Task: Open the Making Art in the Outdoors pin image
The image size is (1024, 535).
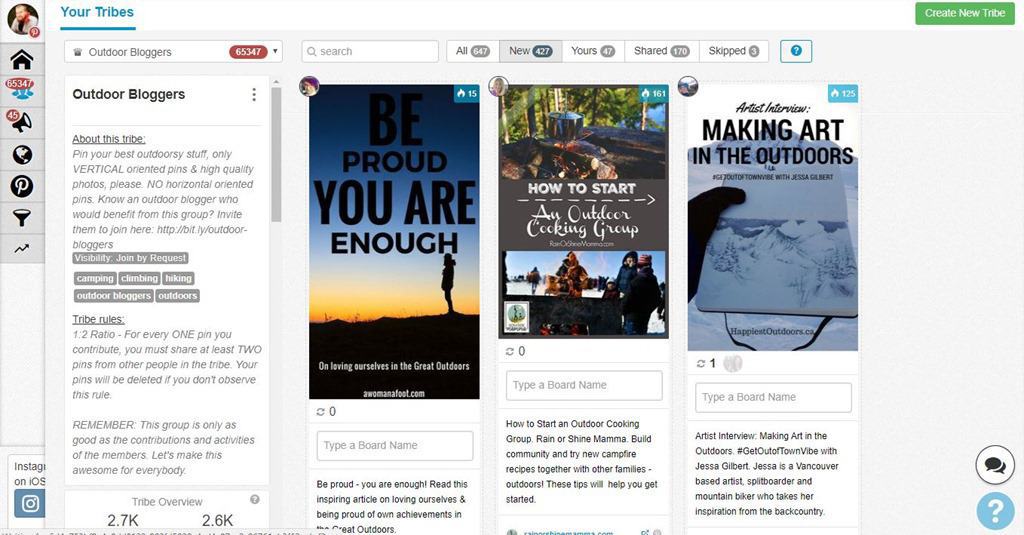Action: coord(773,218)
